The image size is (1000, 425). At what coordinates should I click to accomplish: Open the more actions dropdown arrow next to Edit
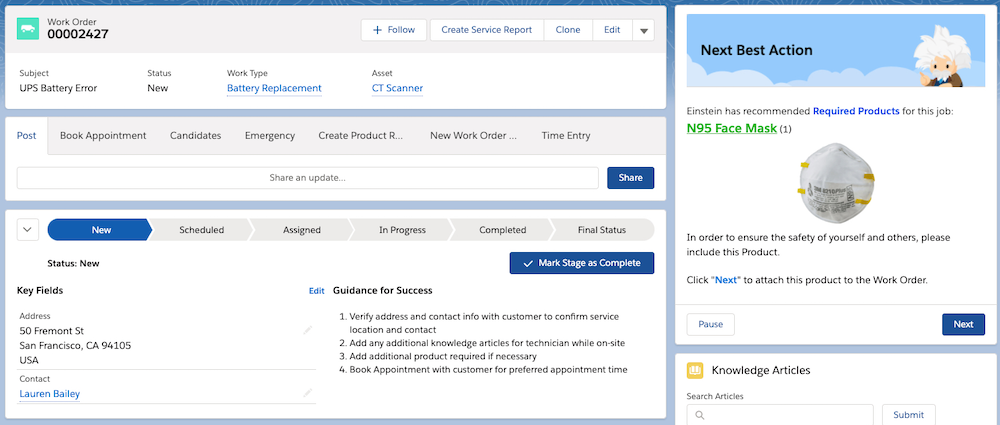click(644, 31)
